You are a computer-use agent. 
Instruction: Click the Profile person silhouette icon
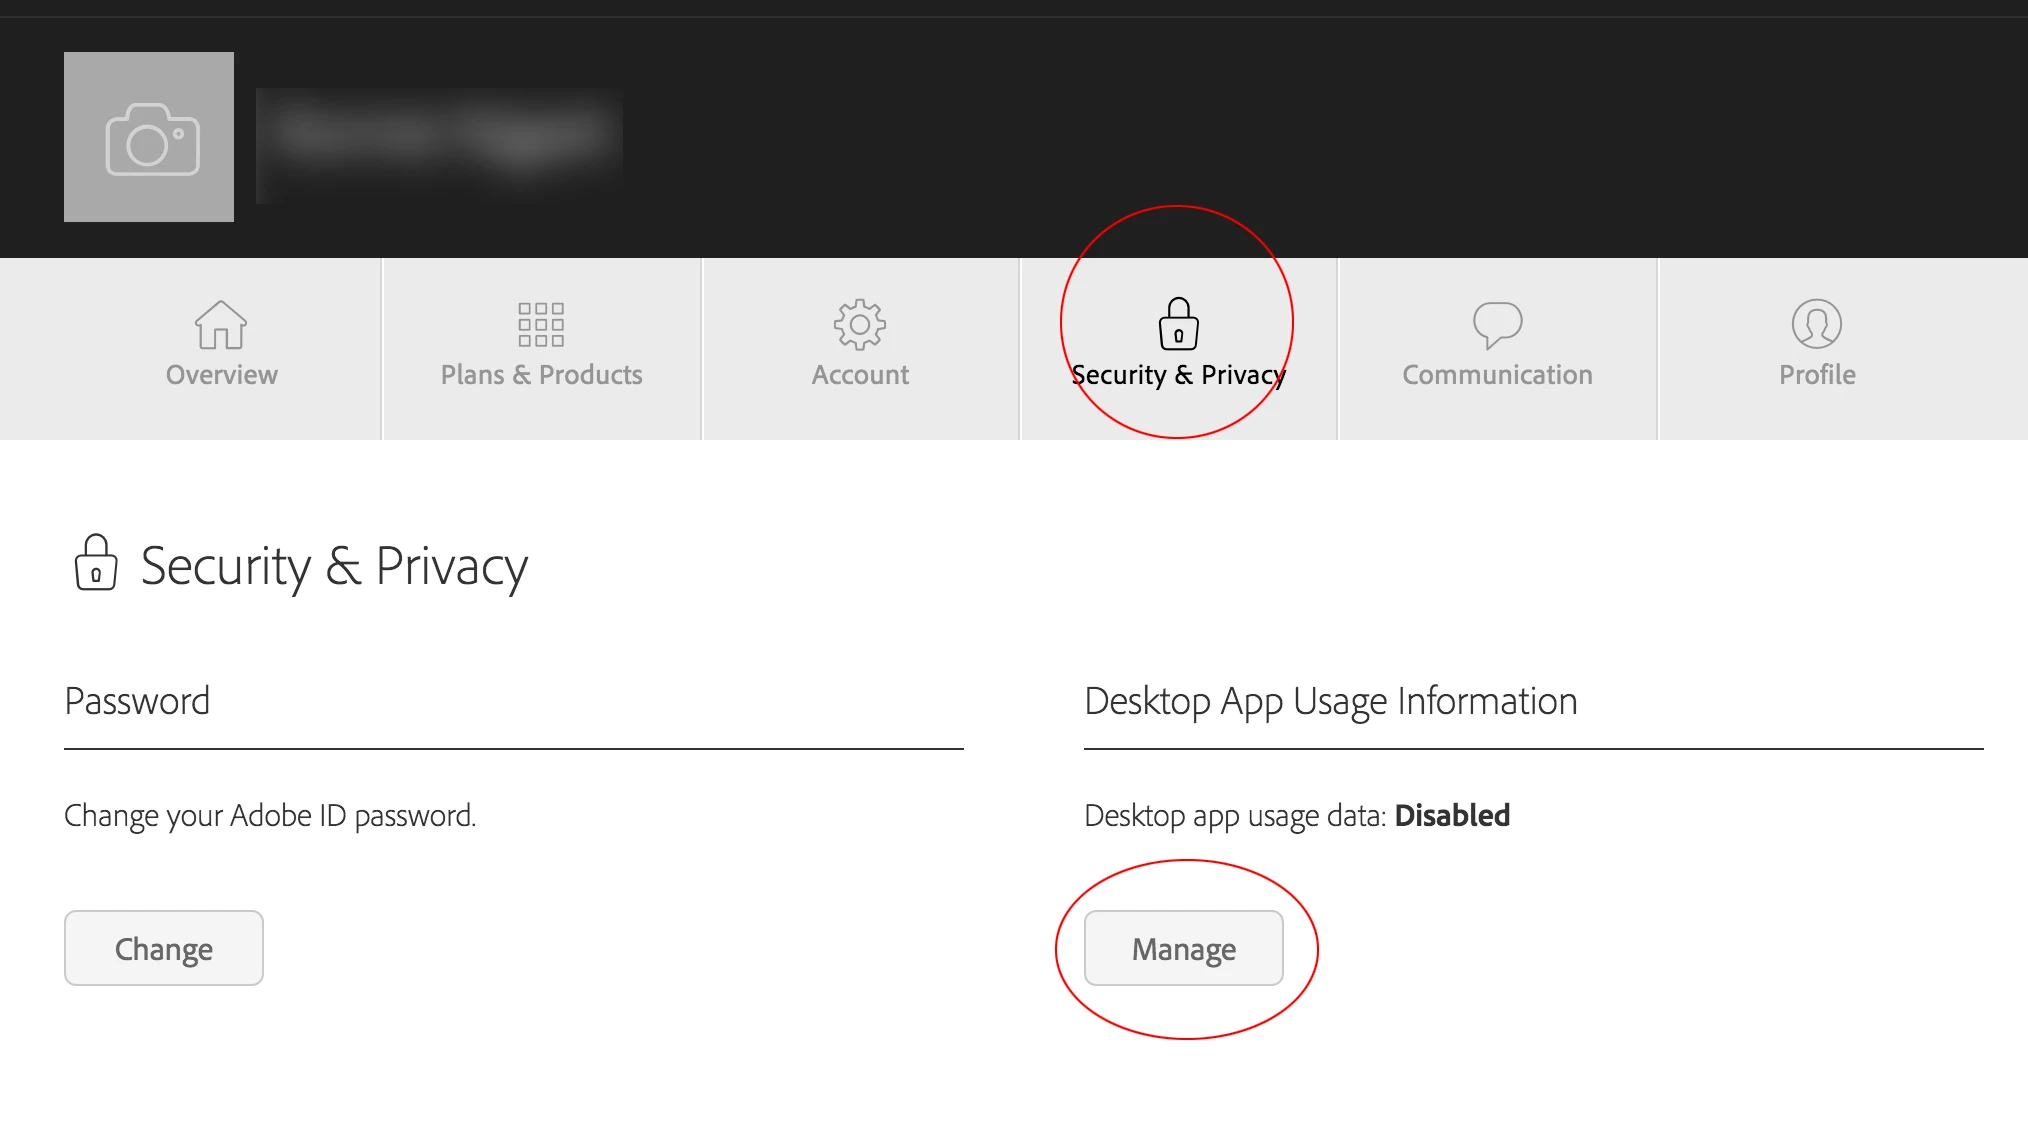(1816, 324)
